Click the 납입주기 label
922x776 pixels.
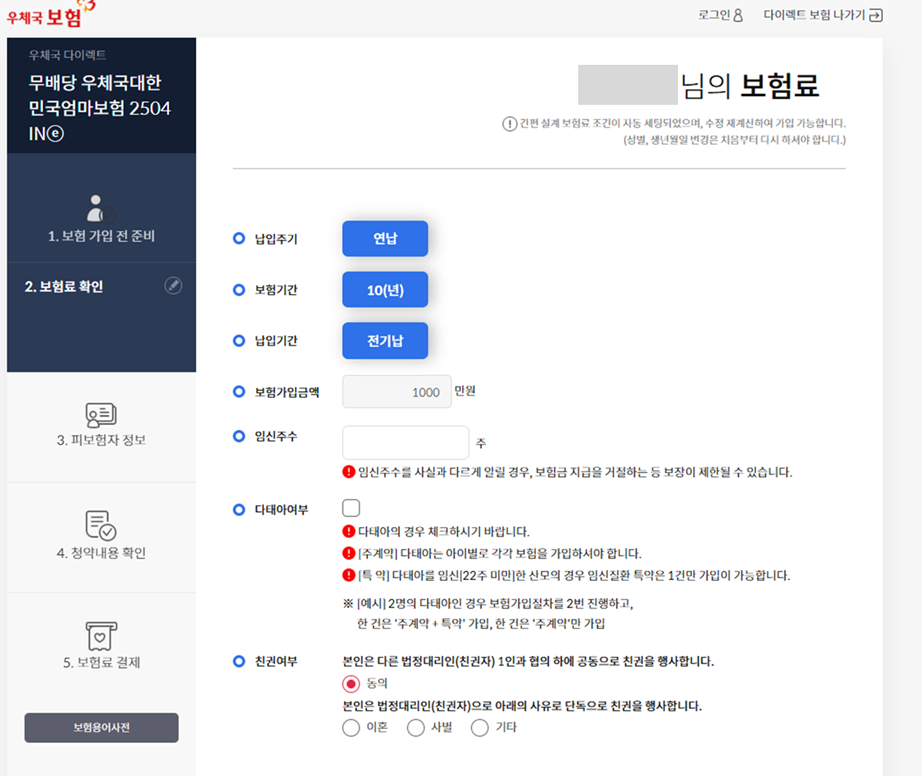pyautogui.click(x=276, y=239)
